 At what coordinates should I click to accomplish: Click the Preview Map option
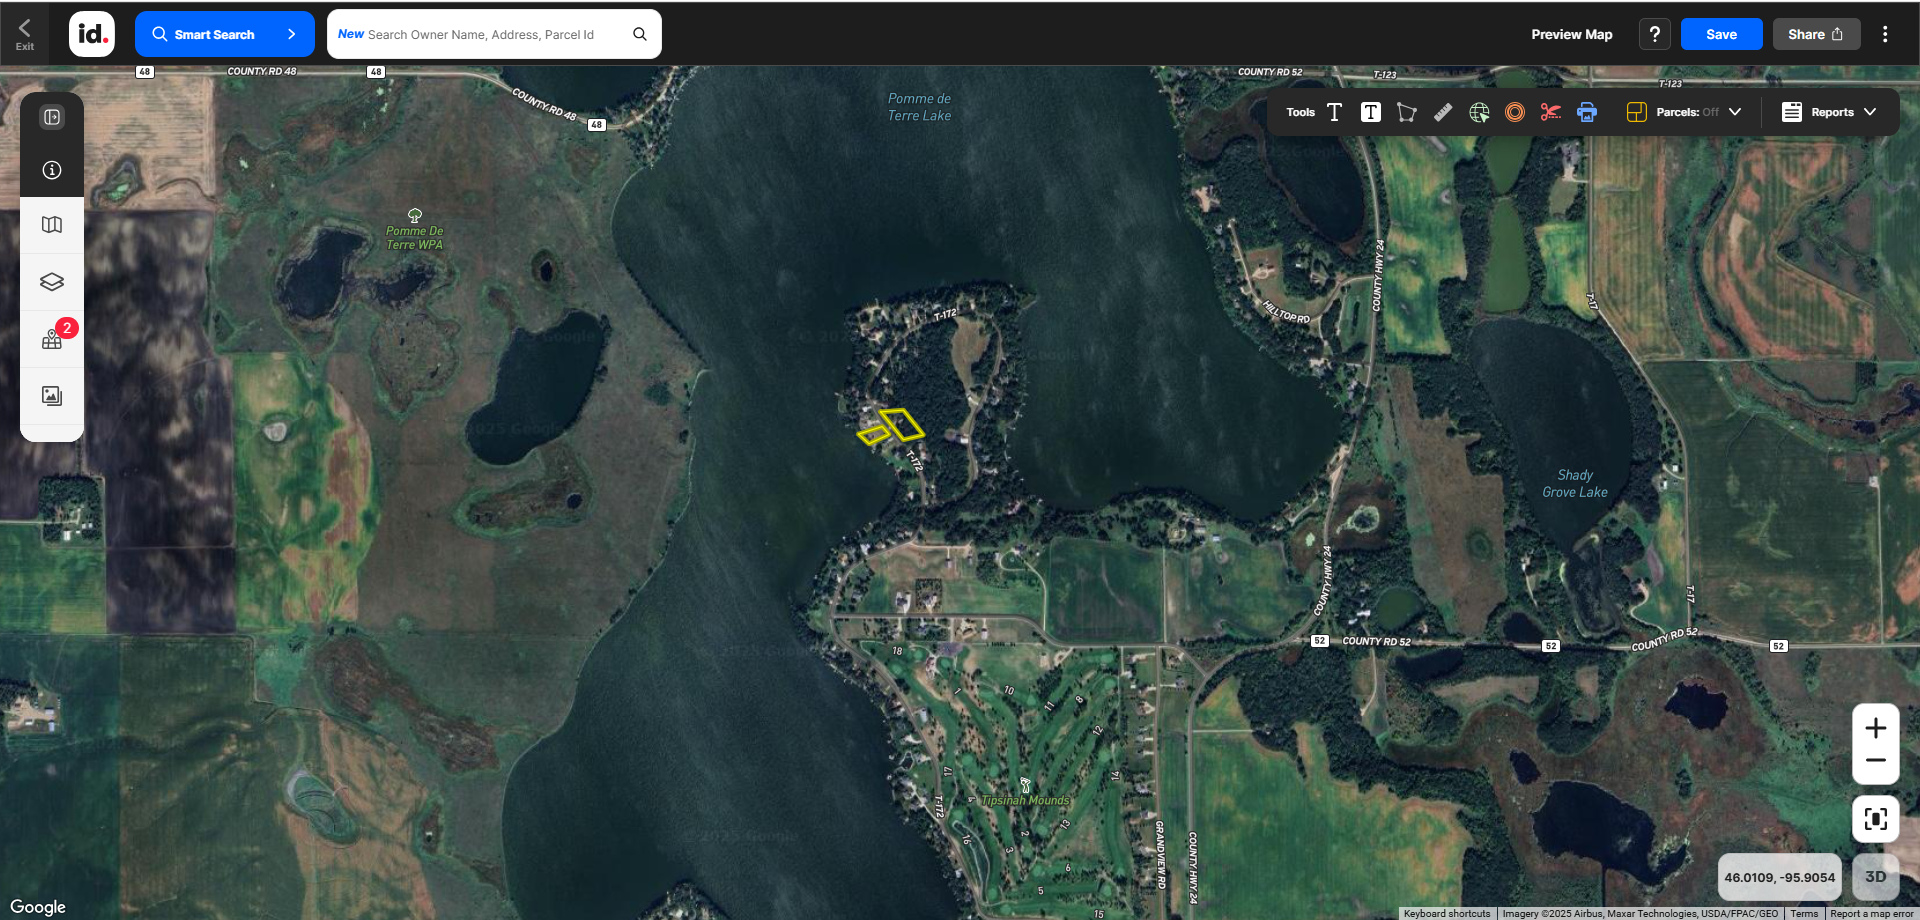tap(1571, 34)
